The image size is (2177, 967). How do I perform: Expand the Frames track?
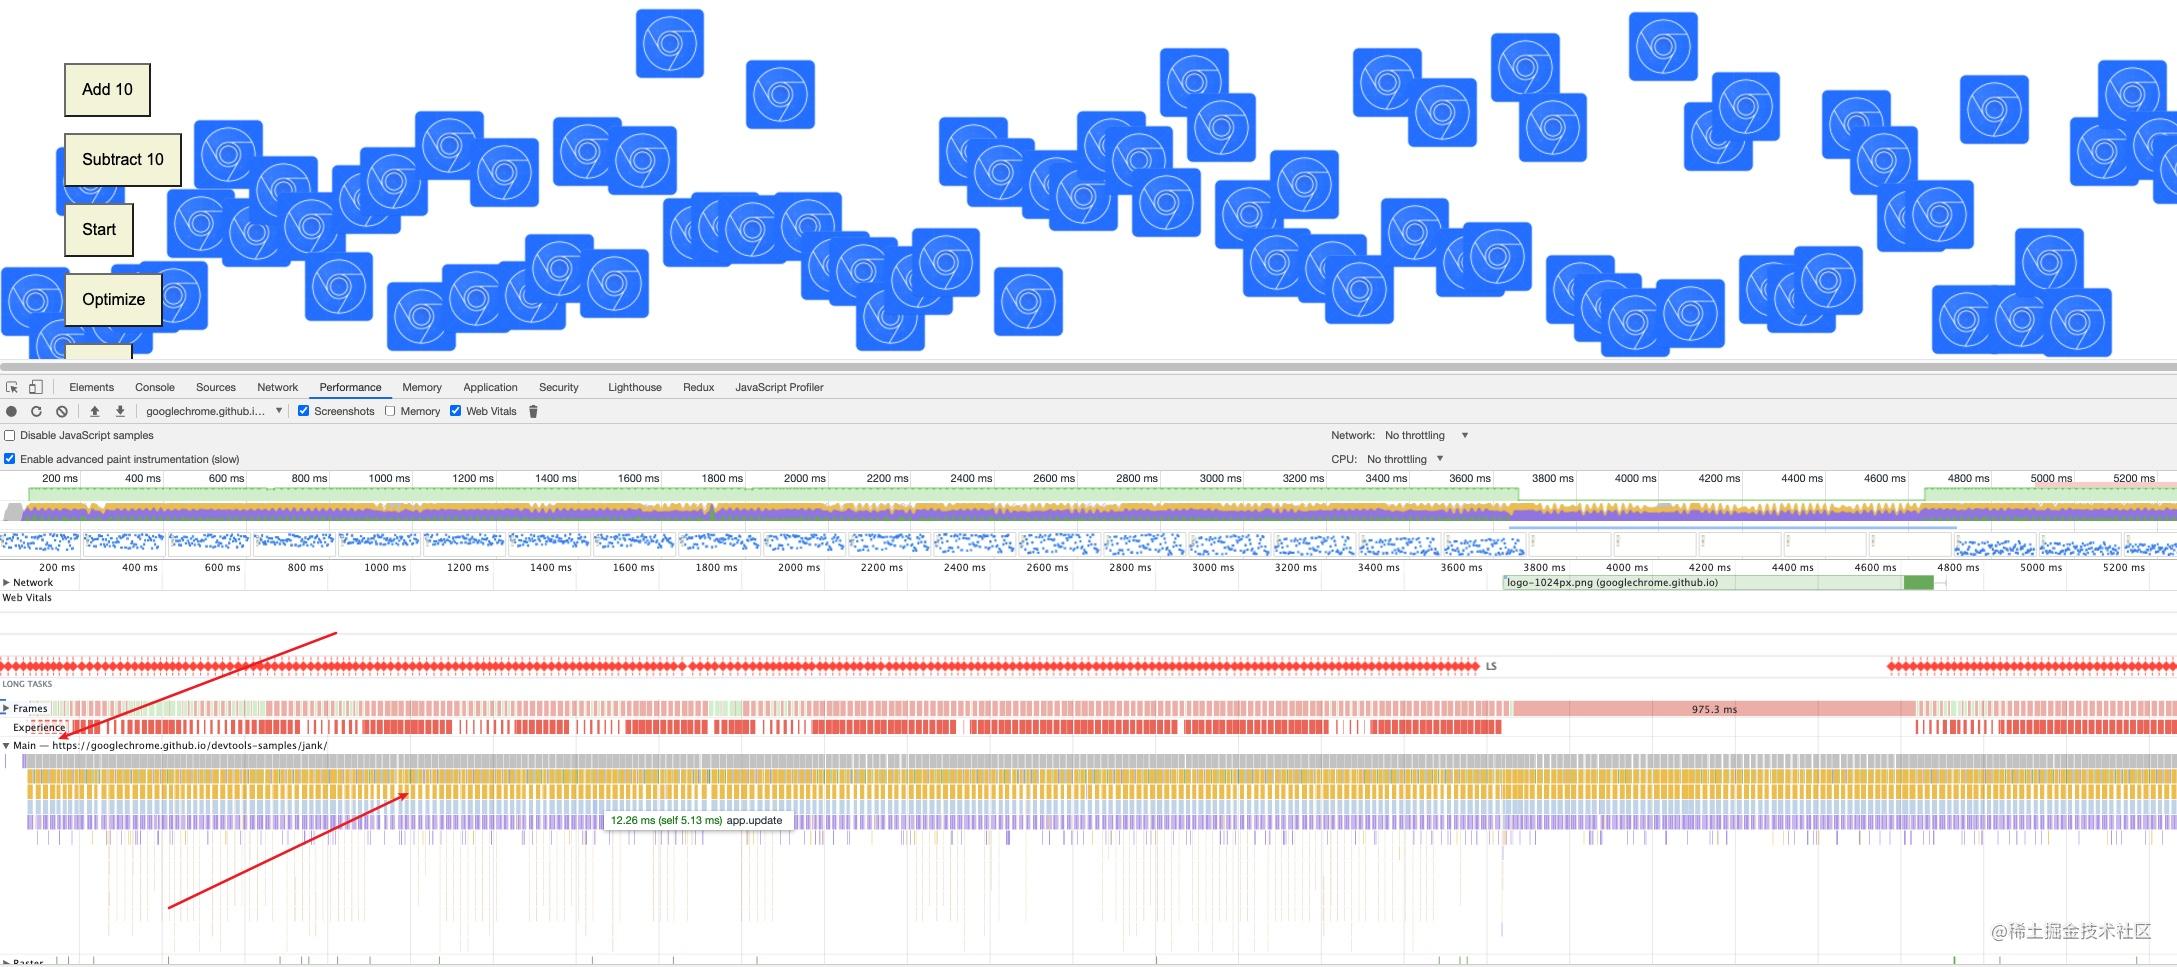pyautogui.click(x=6, y=708)
